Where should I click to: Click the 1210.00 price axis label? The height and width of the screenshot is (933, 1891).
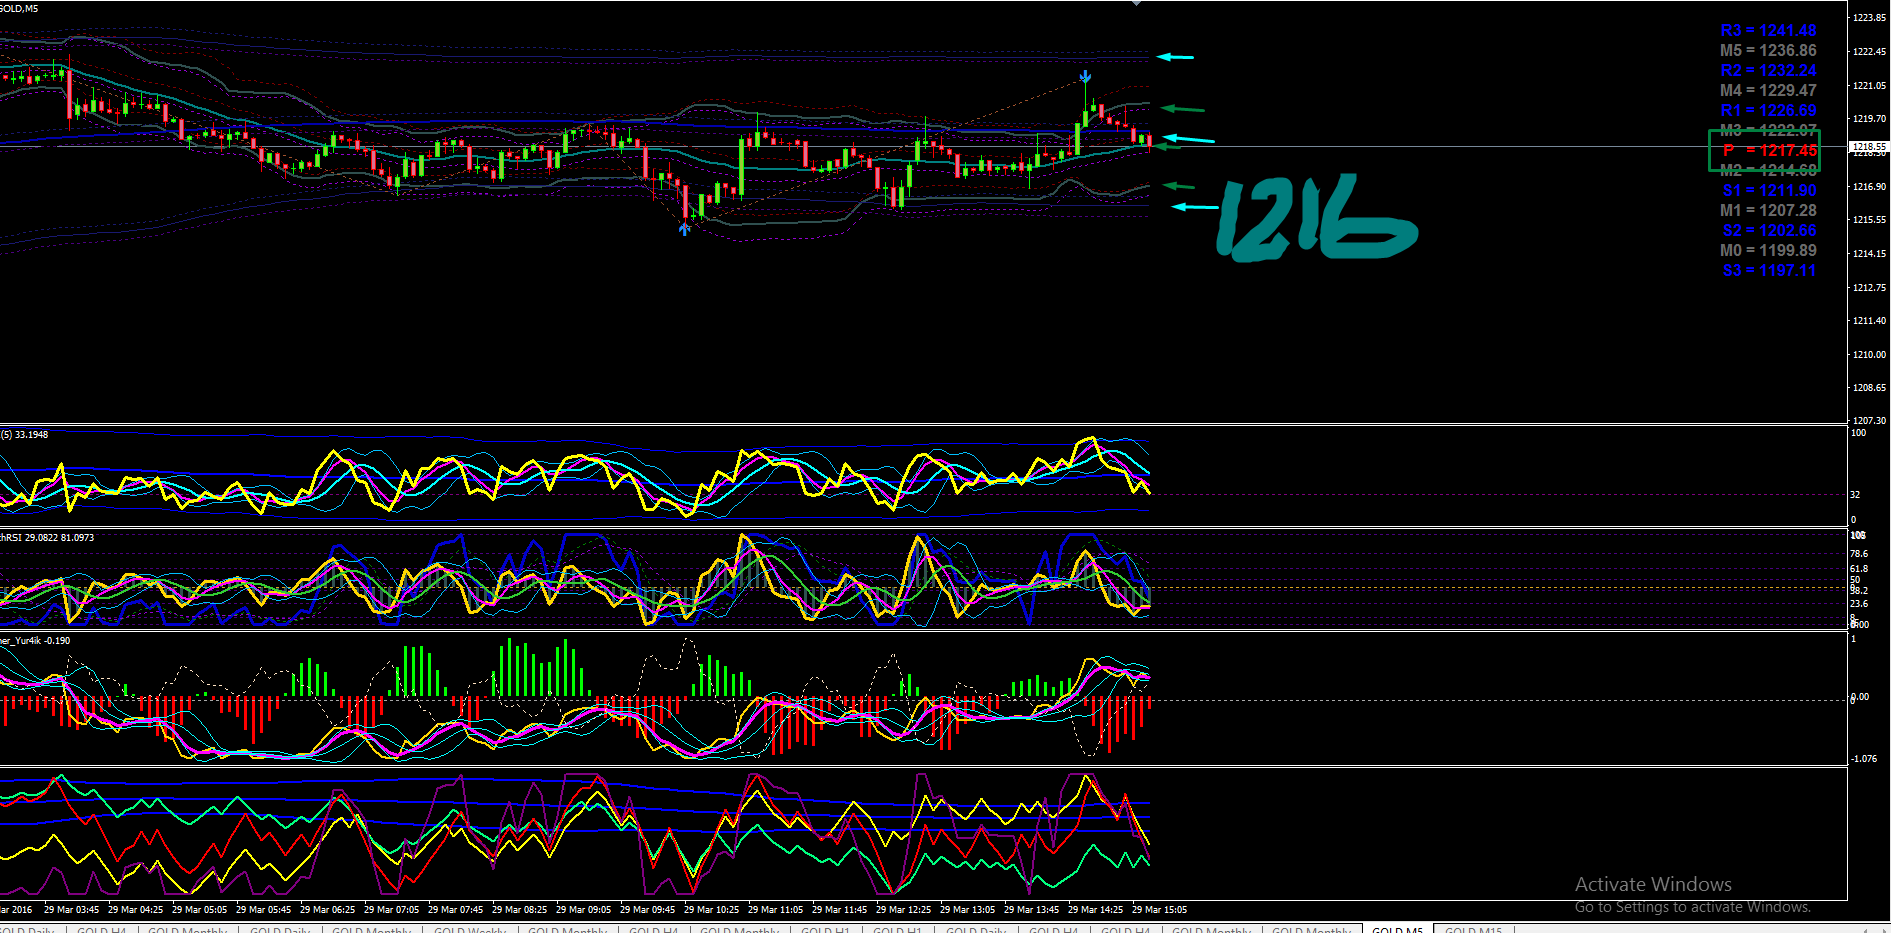[x=1869, y=354]
